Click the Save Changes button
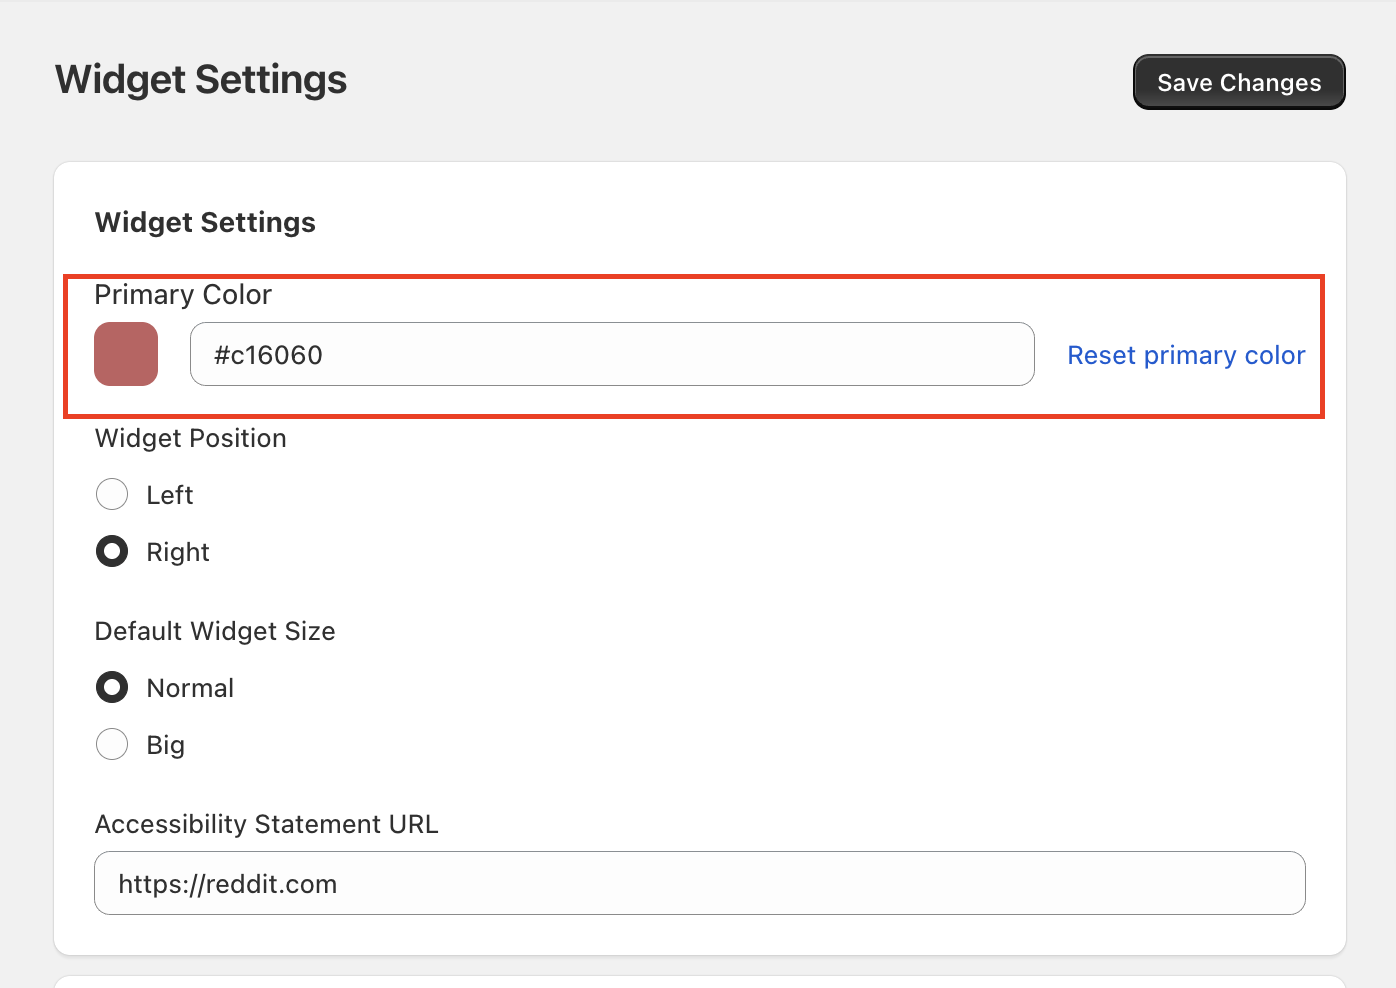The height and width of the screenshot is (988, 1396). 1238,82
